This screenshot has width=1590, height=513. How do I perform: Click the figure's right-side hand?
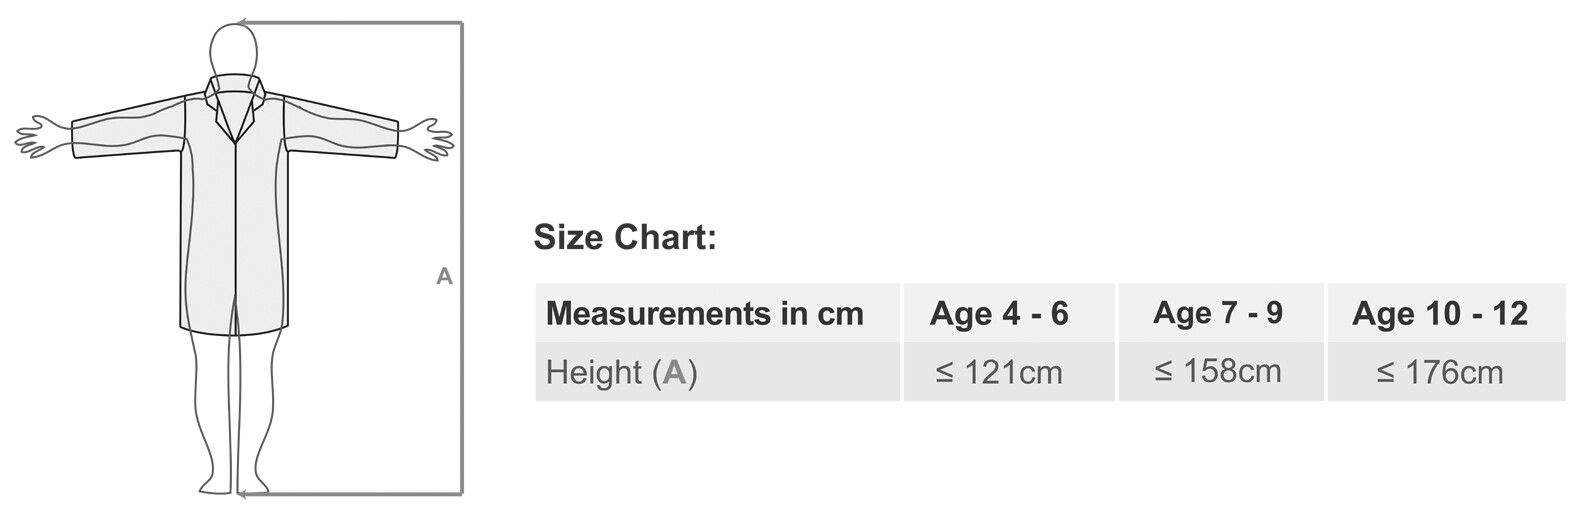coord(427,138)
